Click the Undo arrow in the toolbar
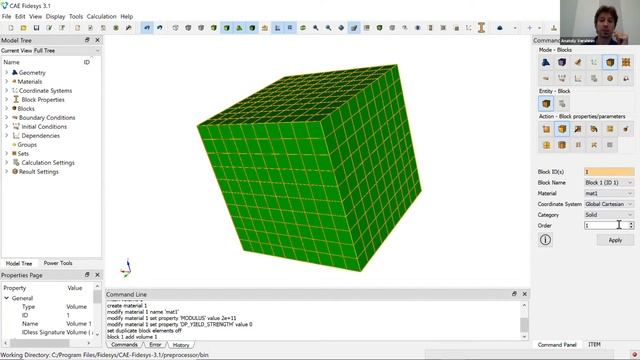 coord(147,28)
